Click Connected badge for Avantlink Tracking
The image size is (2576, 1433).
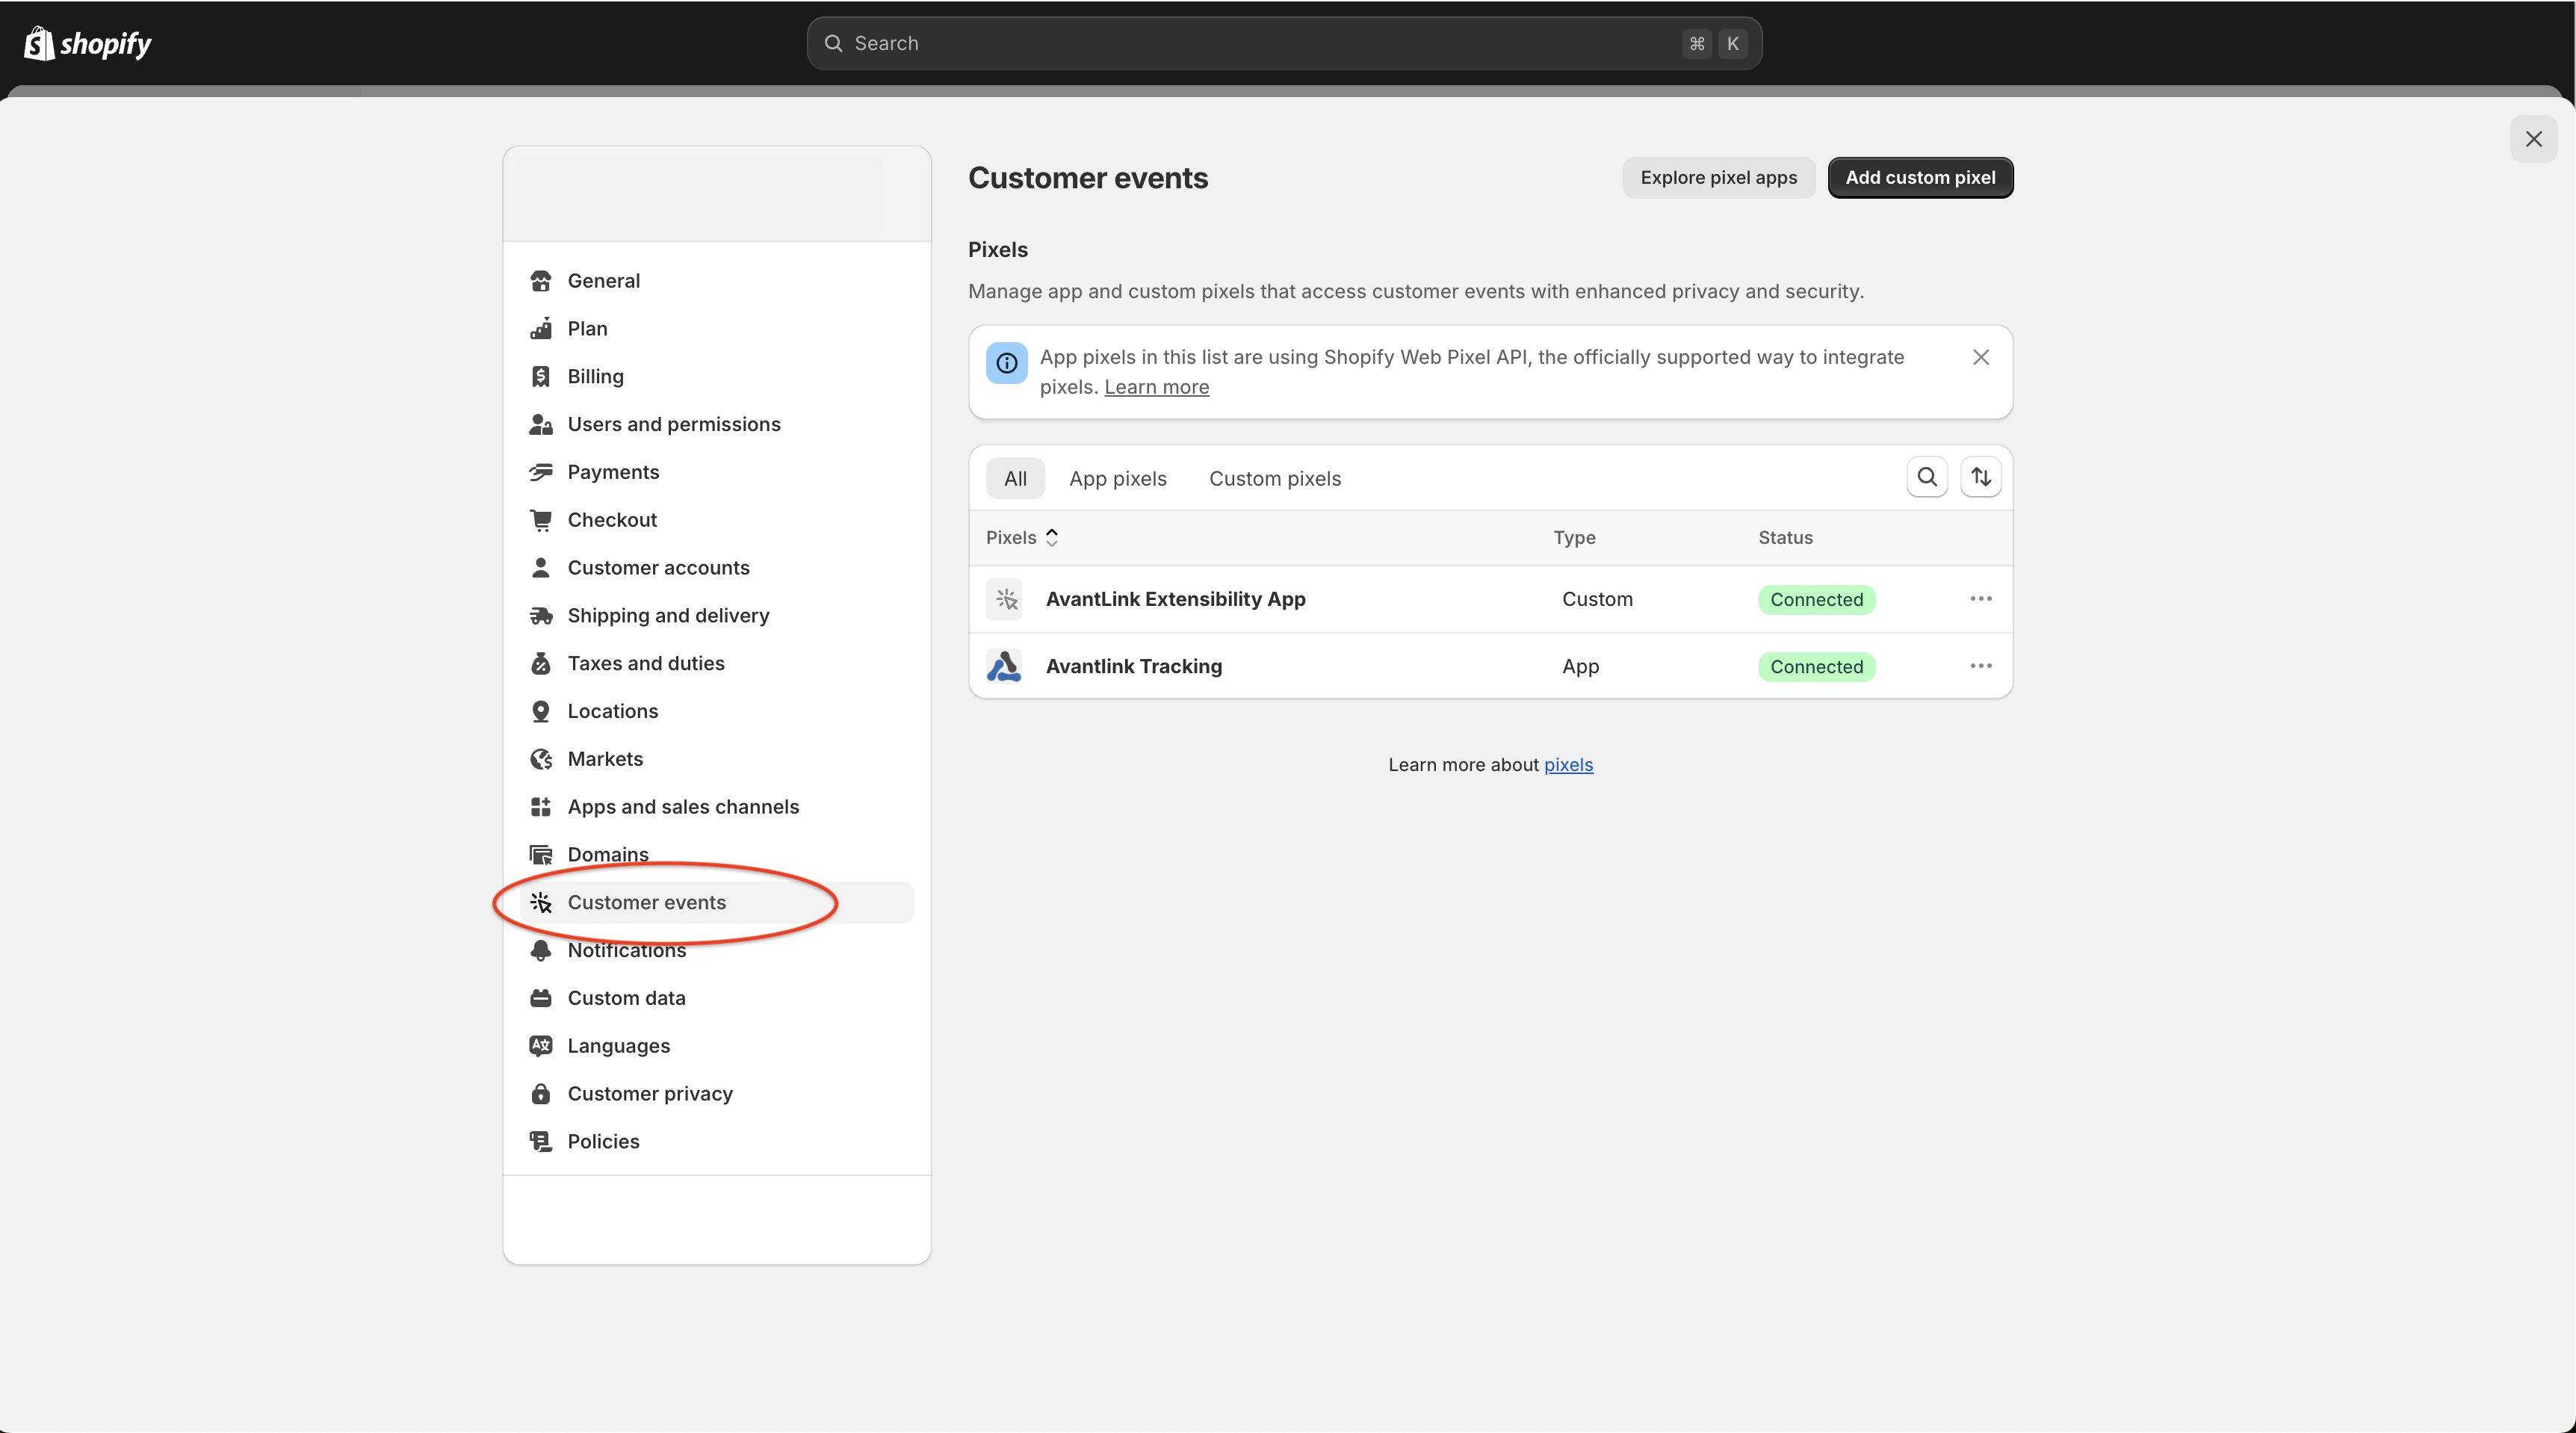click(1816, 667)
